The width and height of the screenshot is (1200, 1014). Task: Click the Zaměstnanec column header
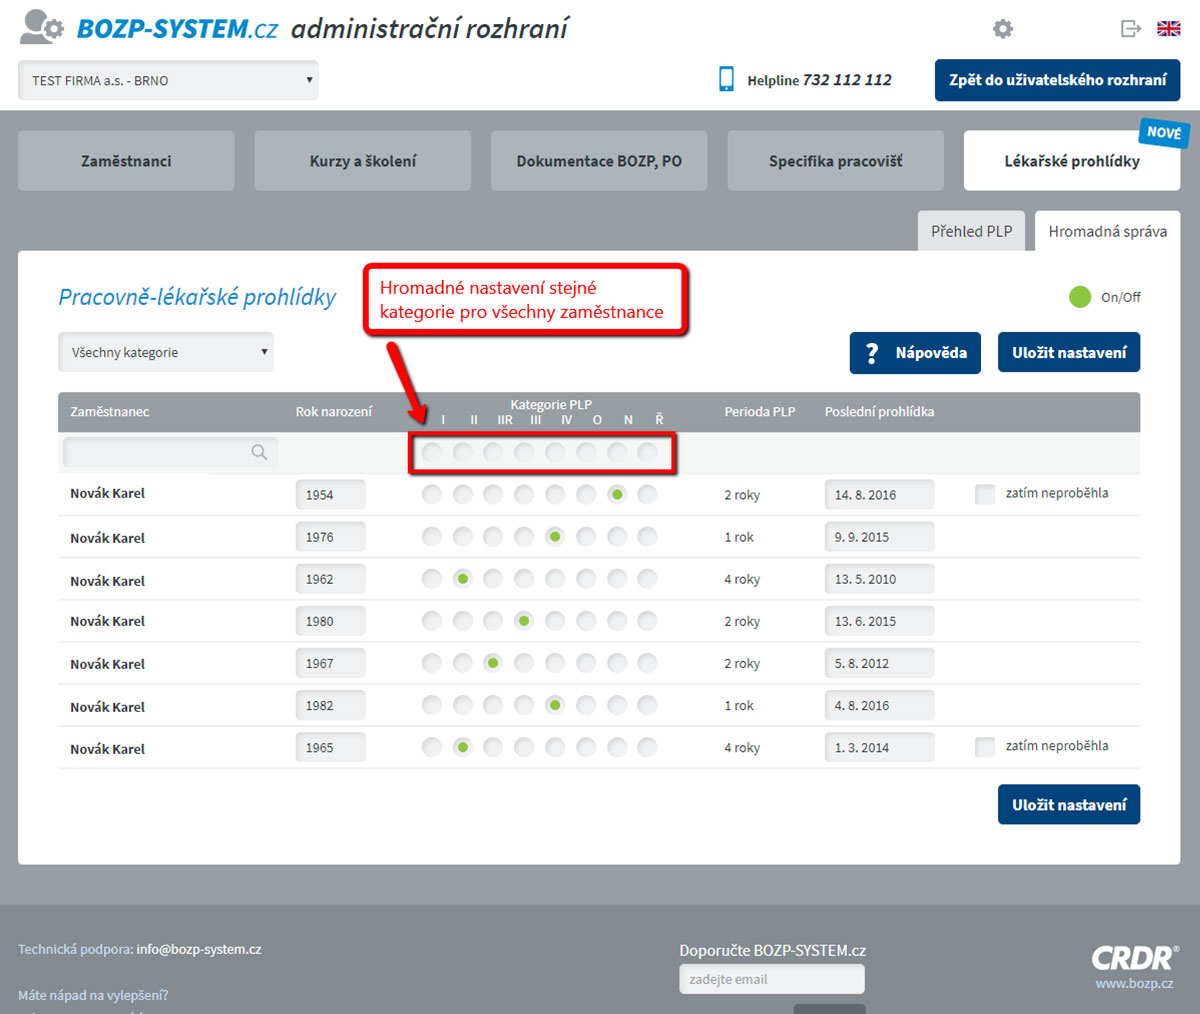pyautogui.click(x=110, y=412)
